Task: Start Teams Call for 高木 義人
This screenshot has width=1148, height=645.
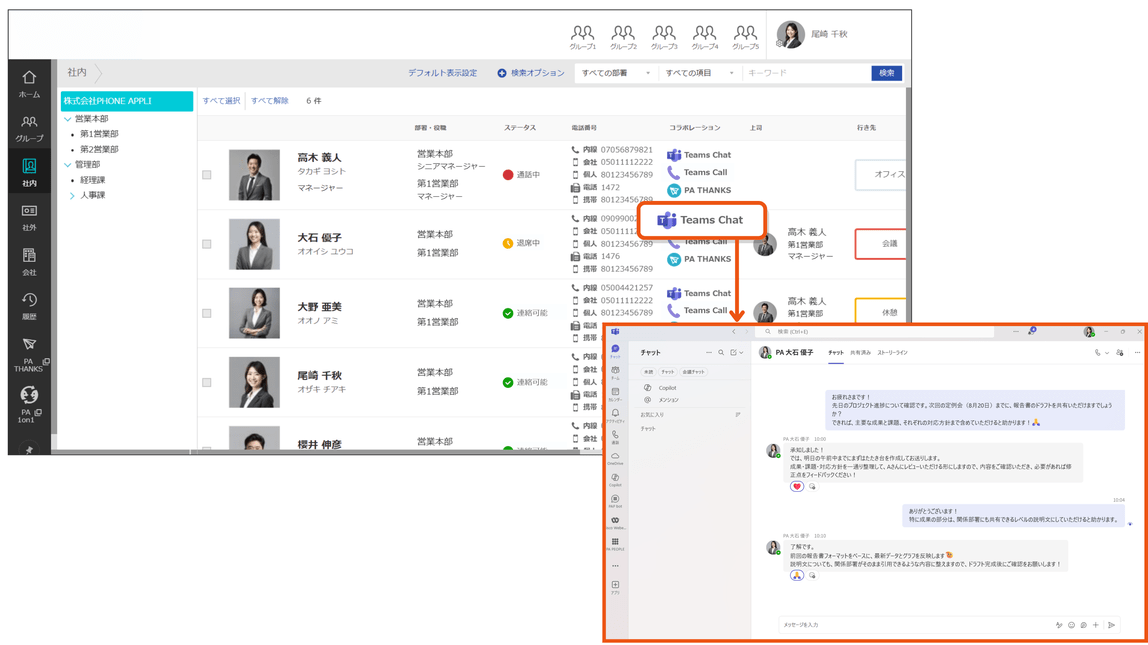Action: tap(697, 173)
